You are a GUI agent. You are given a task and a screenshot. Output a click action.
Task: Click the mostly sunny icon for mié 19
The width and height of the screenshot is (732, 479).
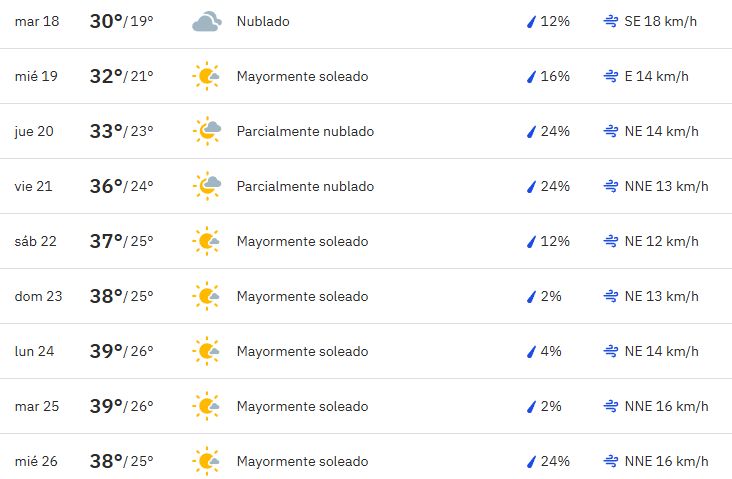coord(206,76)
